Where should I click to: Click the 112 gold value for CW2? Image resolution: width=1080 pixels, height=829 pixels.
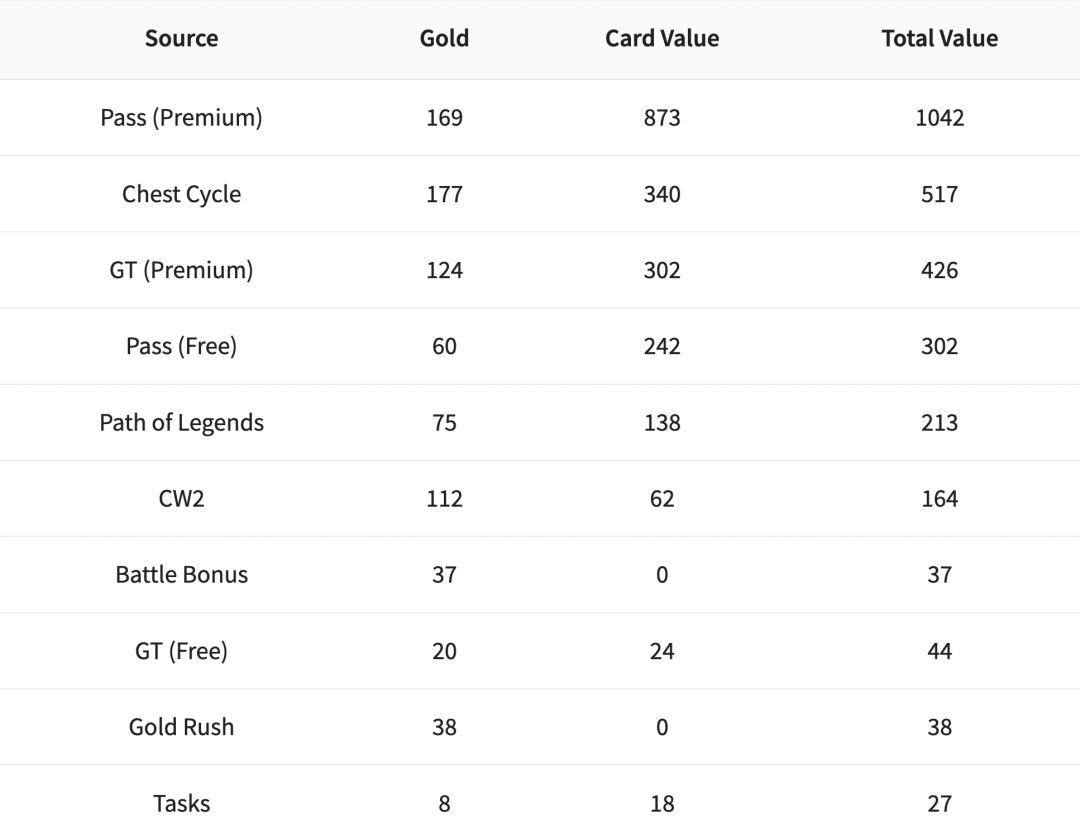(444, 499)
